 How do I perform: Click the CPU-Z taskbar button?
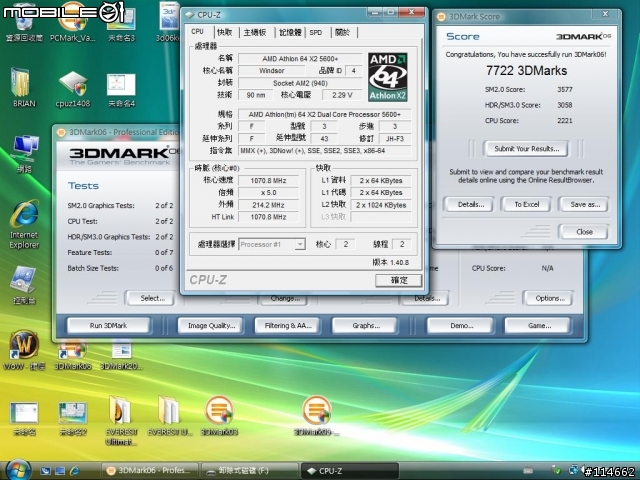349,471
